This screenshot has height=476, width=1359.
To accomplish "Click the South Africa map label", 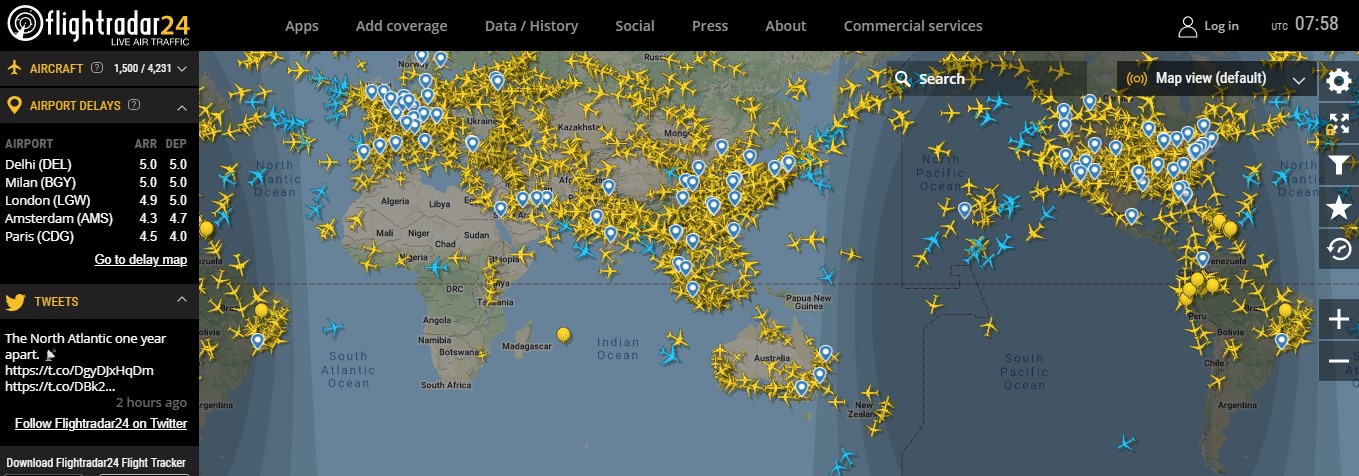I will click(x=446, y=385).
